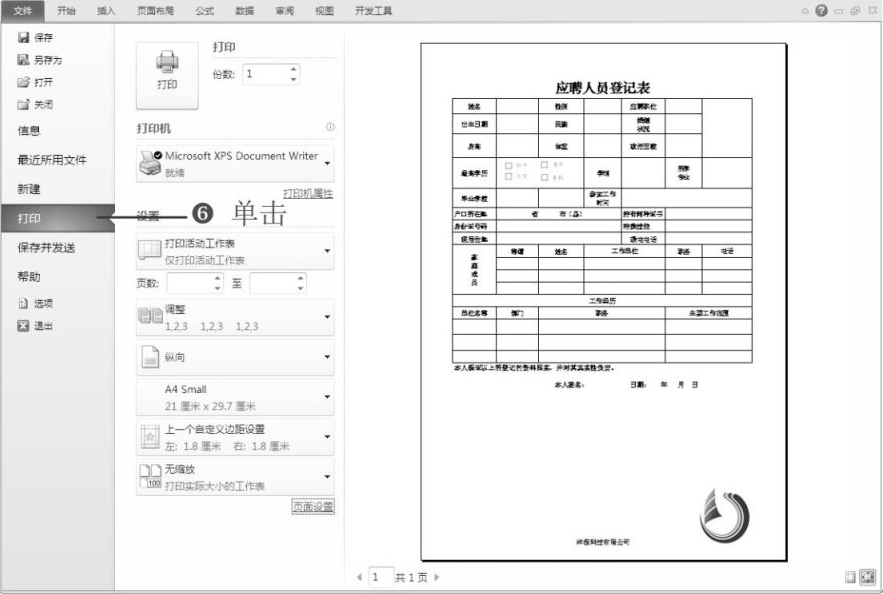The image size is (883, 594).
Task: Click the current page number field below preview
Action: pos(378,577)
